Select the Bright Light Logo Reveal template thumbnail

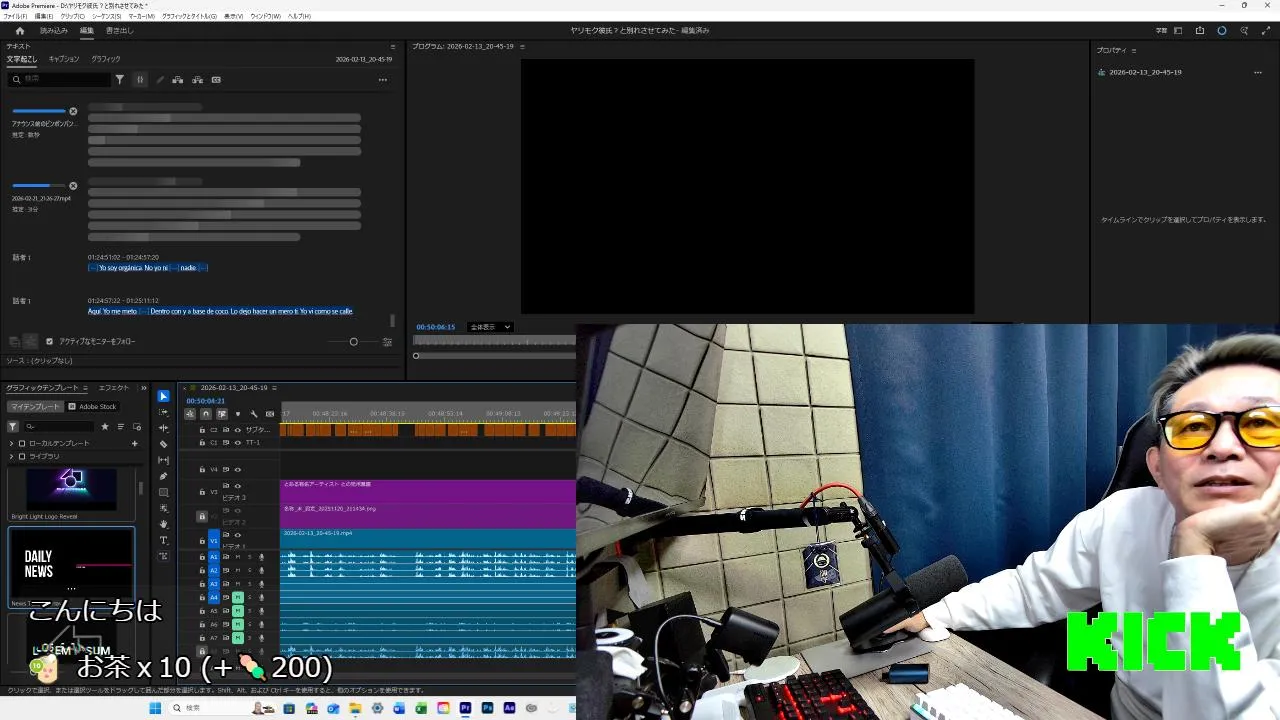pos(71,489)
